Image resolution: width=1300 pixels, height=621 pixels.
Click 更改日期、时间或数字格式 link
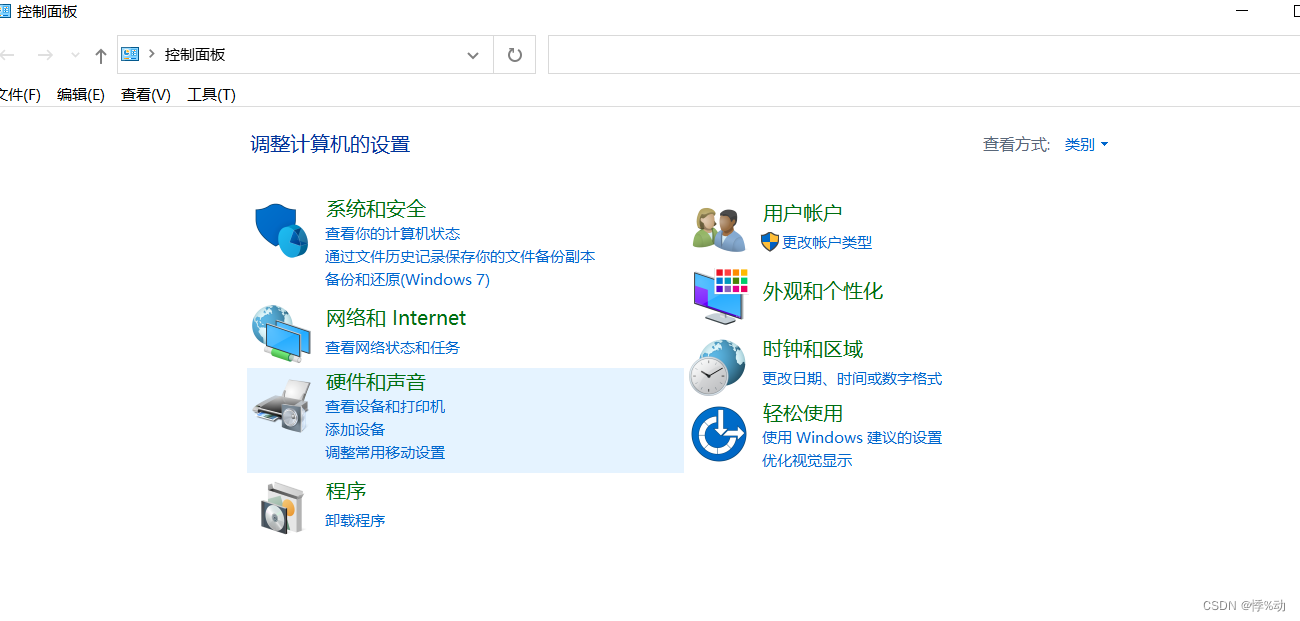tap(852, 378)
